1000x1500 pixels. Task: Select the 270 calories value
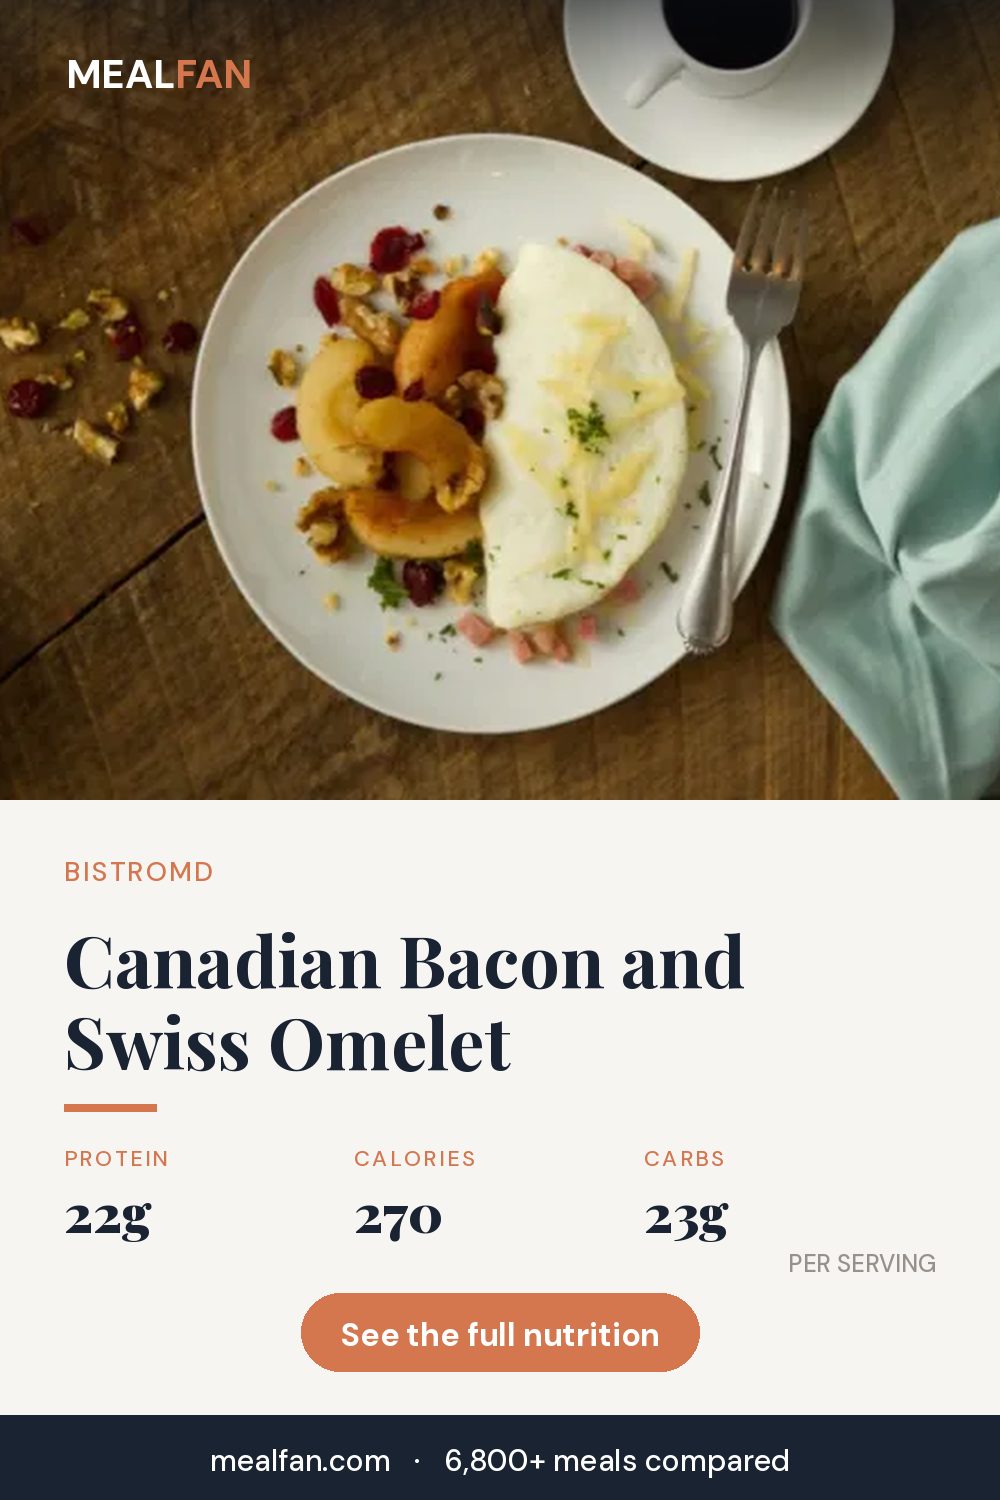(398, 1218)
